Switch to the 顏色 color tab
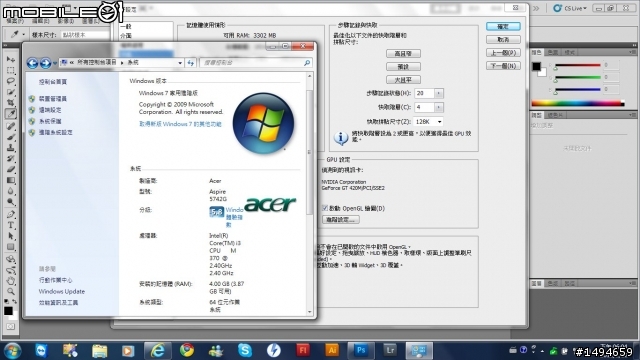 (536, 53)
